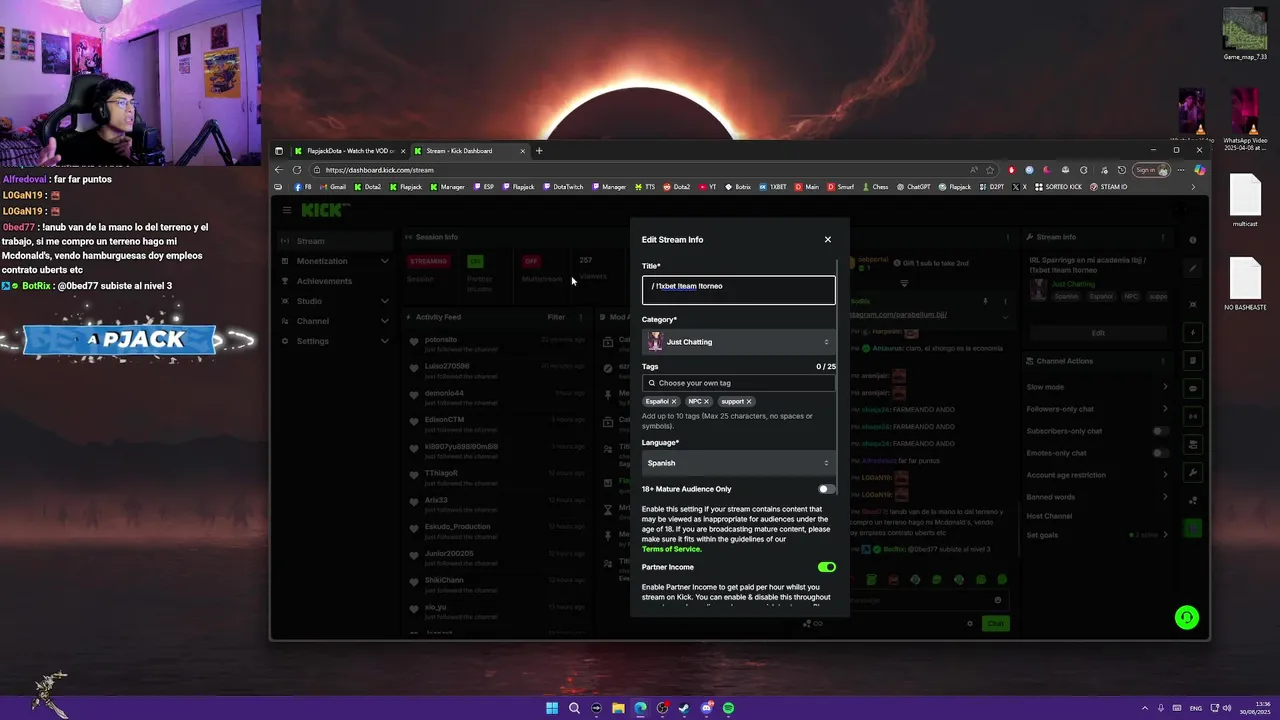
Task: Open File Explorer from the taskbar
Action: pos(618,708)
